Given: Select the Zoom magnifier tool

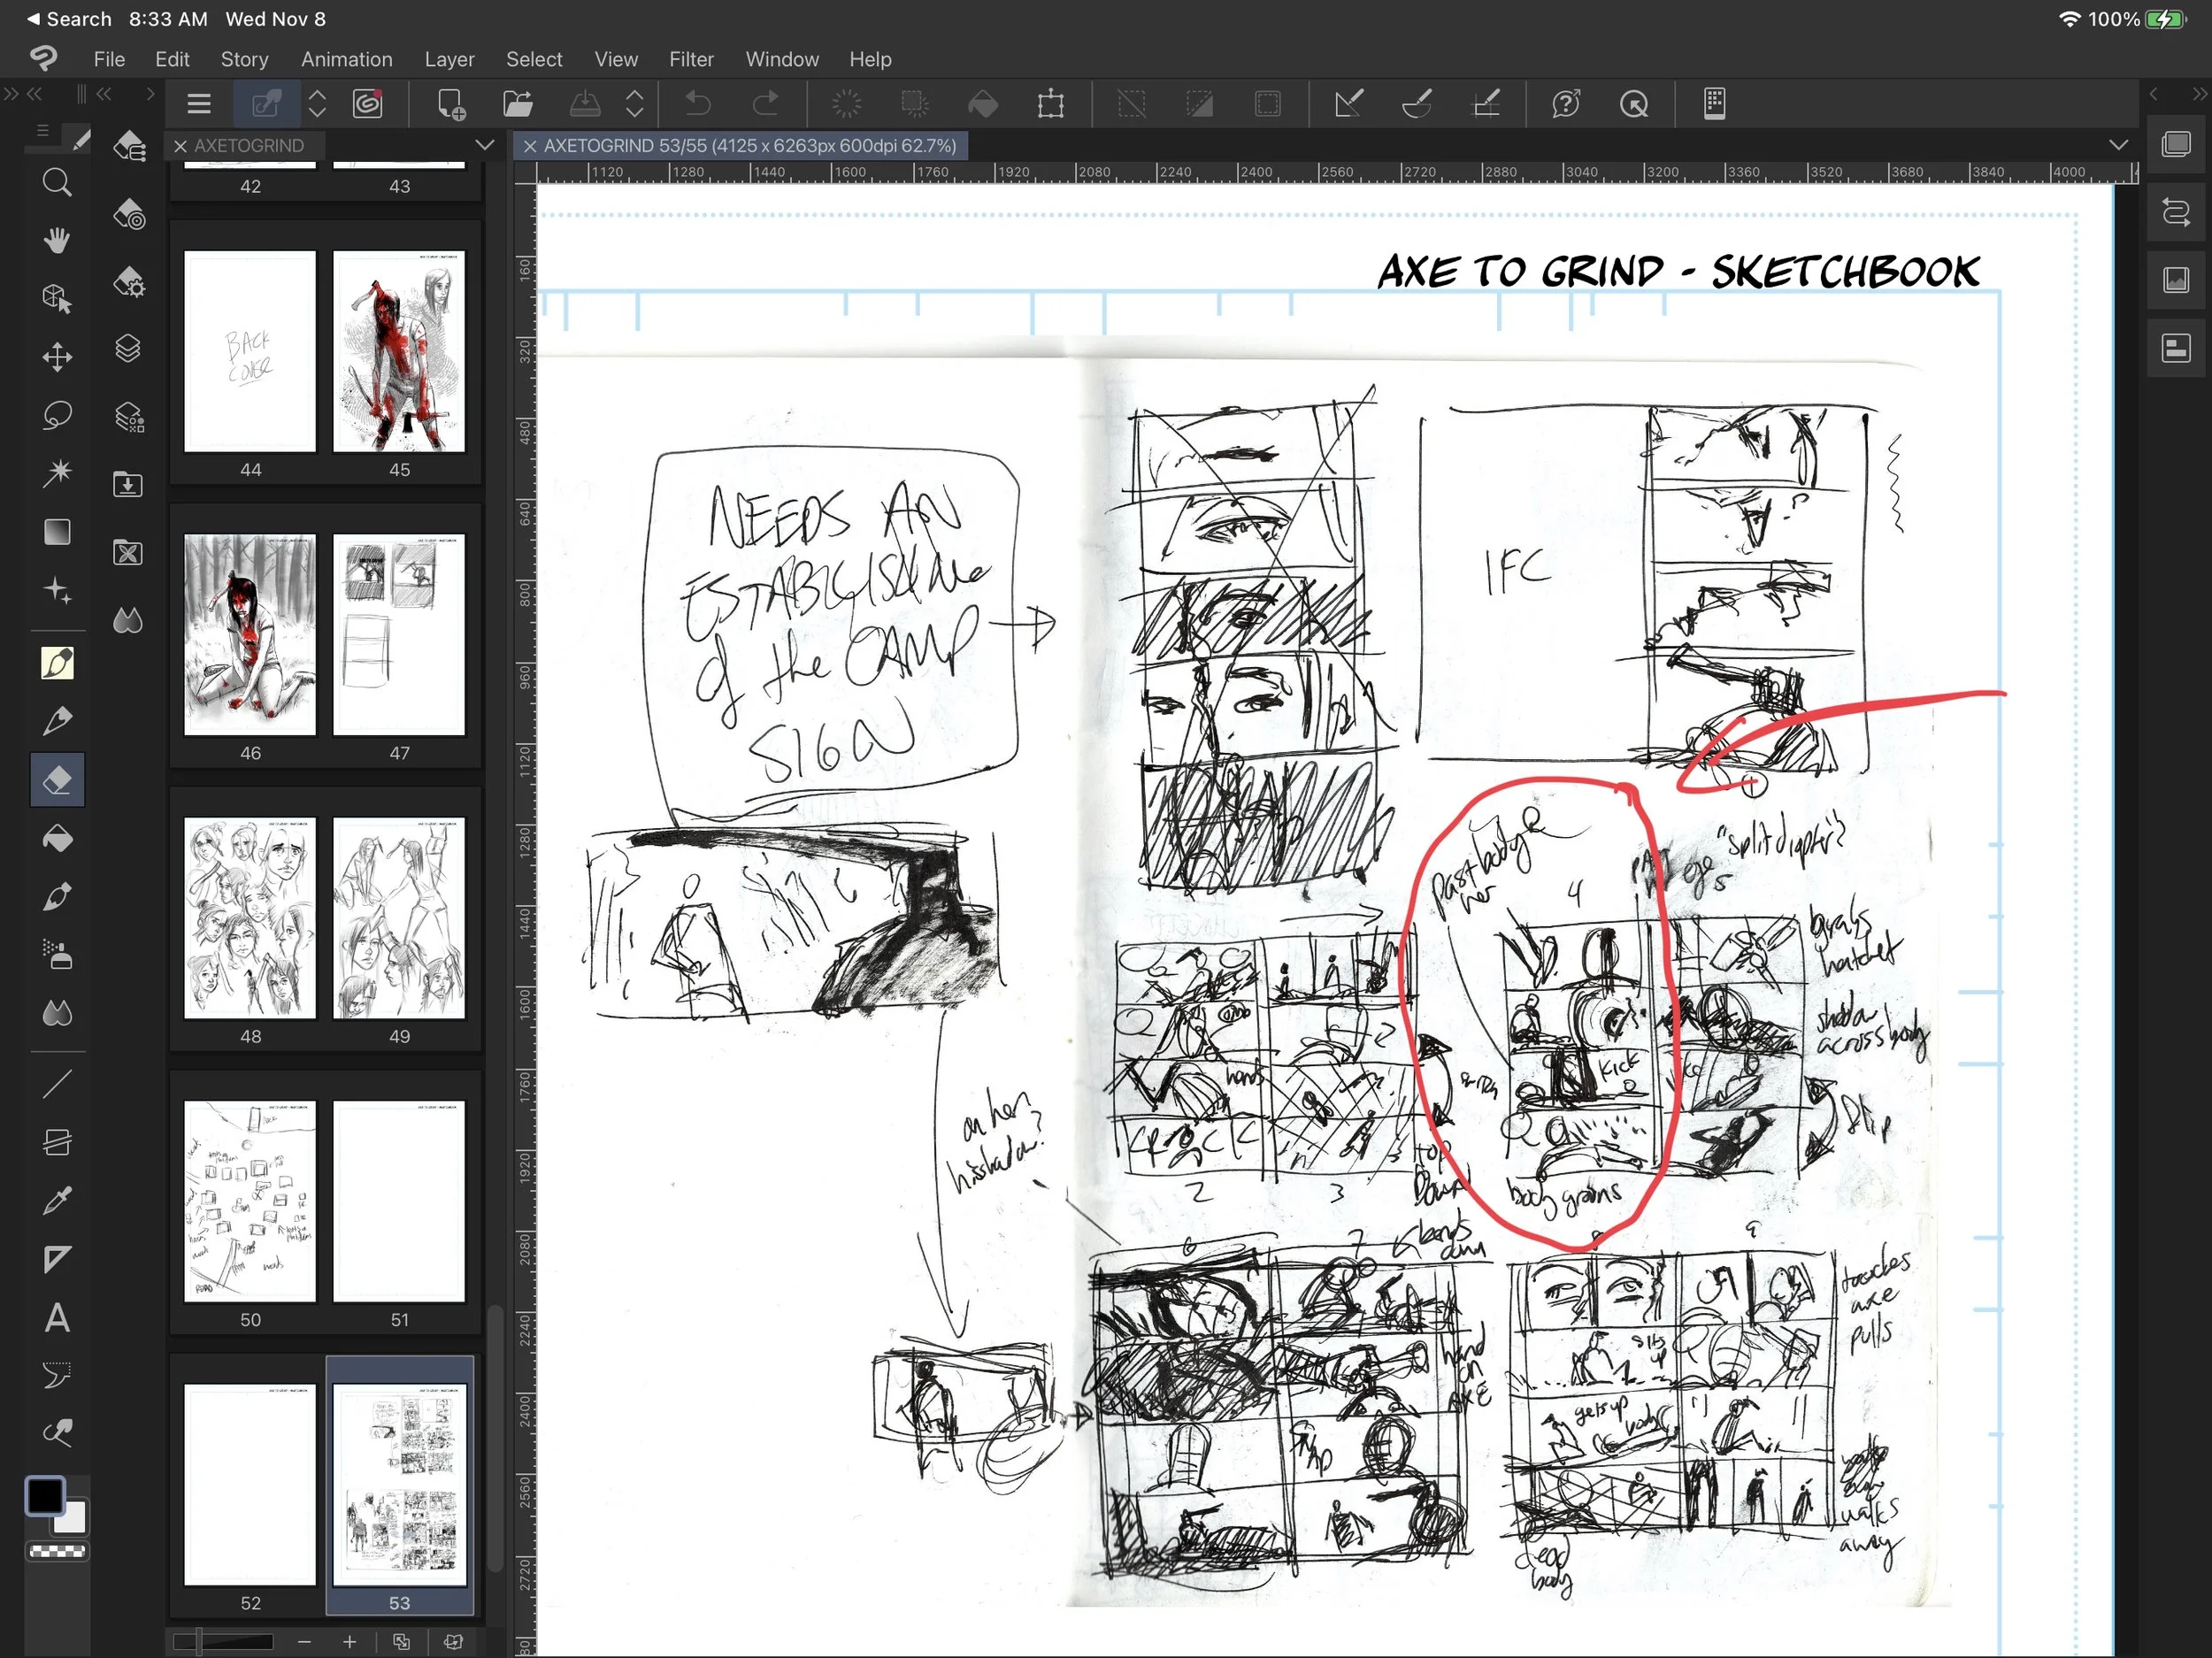Looking at the screenshot, I should 57,183.
